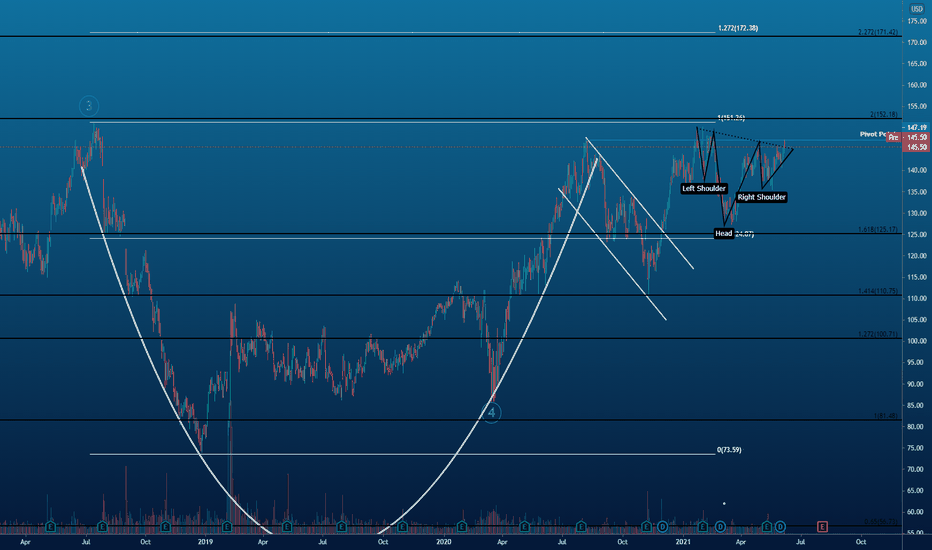Open dividend D marker before 2021 label
932x550 pixels.
[x=662, y=527]
